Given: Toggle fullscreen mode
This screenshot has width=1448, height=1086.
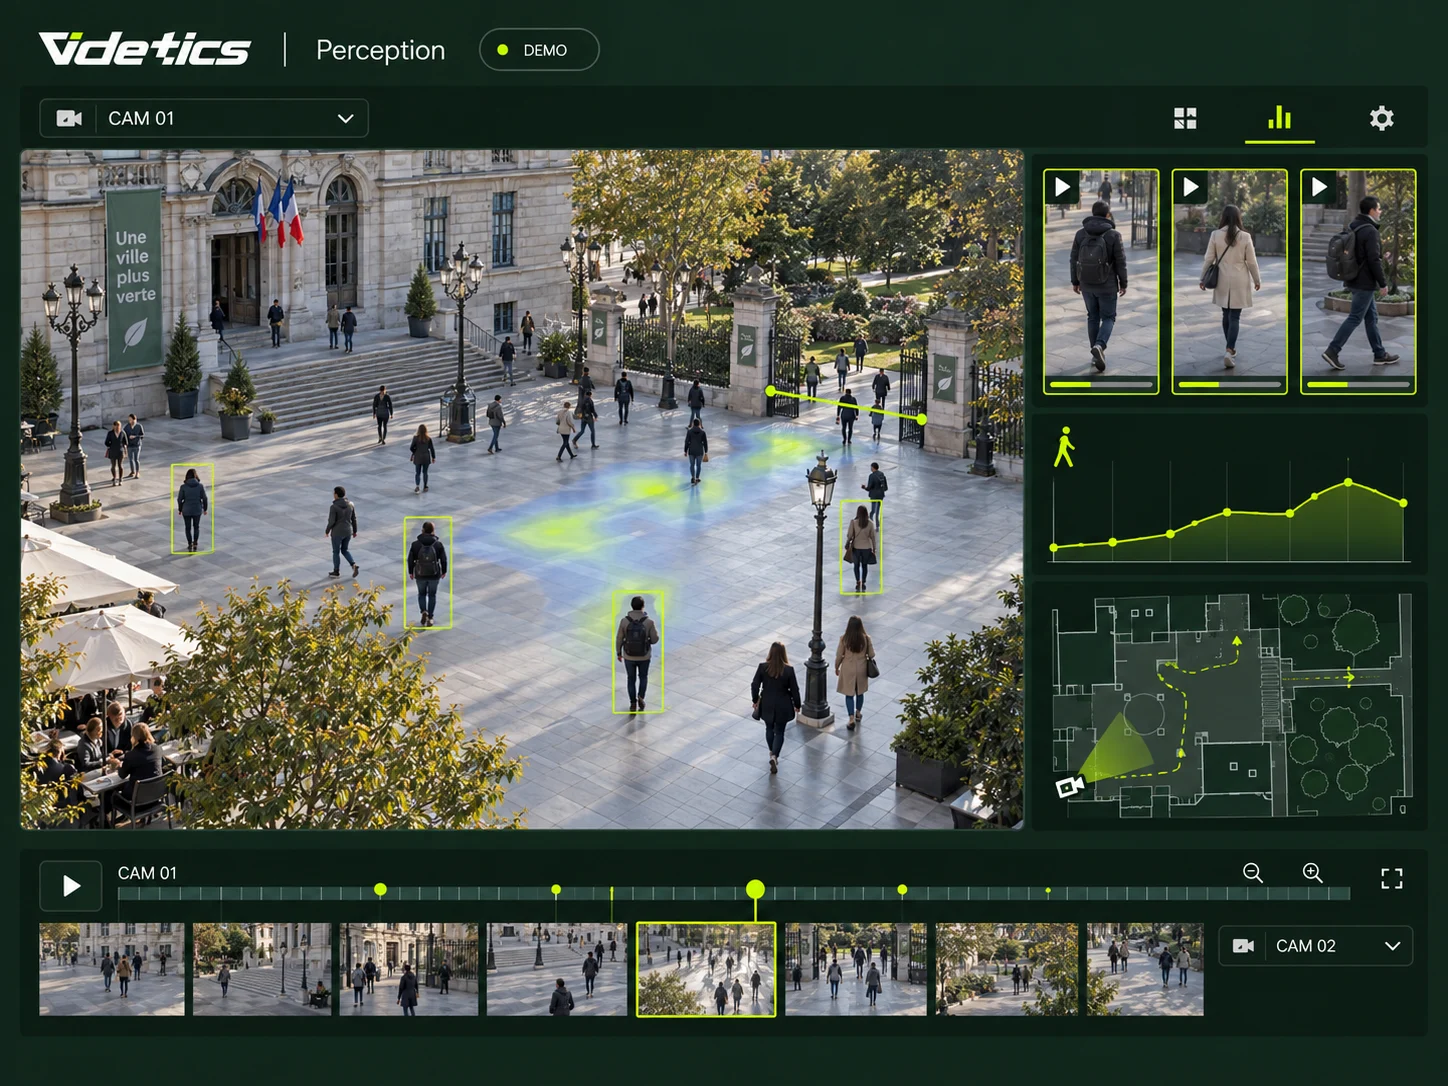Looking at the screenshot, I should (x=1391, y=879).
